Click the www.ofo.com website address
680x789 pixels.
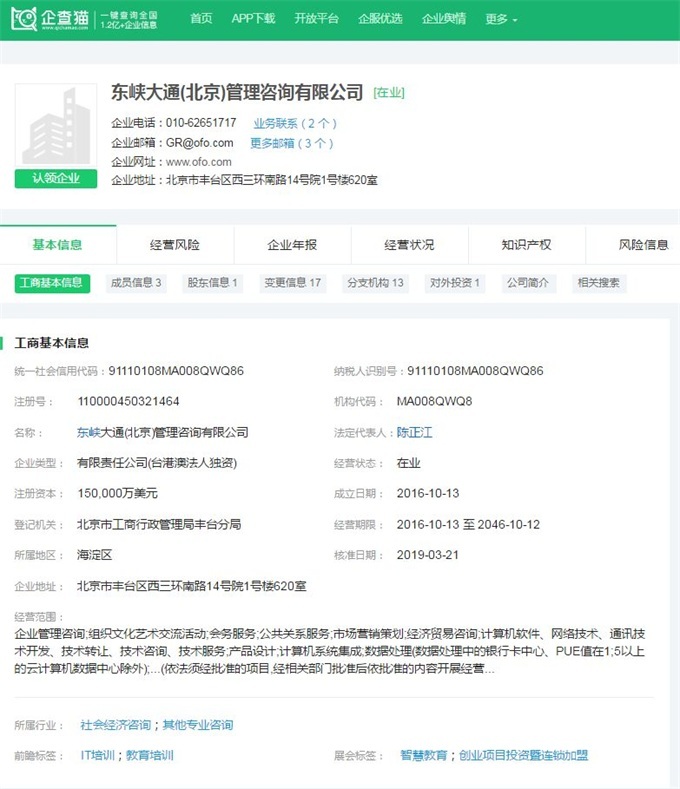pos(199,162)
